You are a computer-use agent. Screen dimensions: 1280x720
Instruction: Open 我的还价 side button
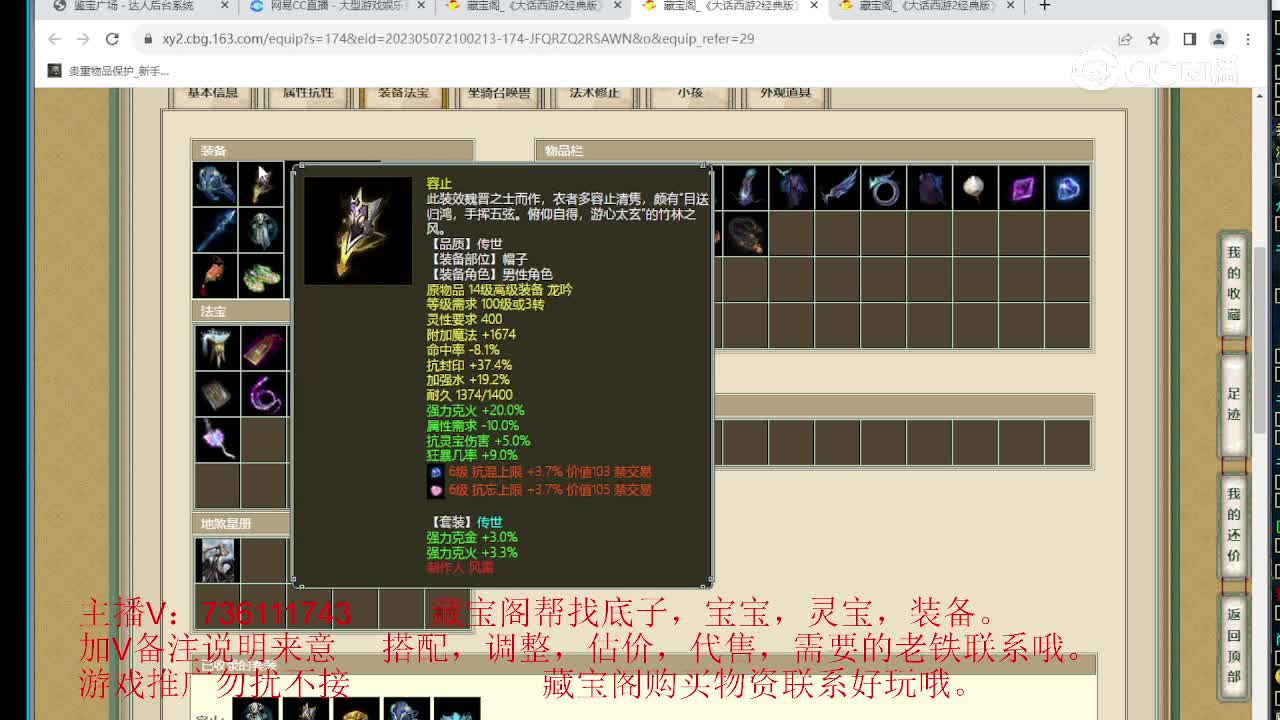tap(1234, 524)
